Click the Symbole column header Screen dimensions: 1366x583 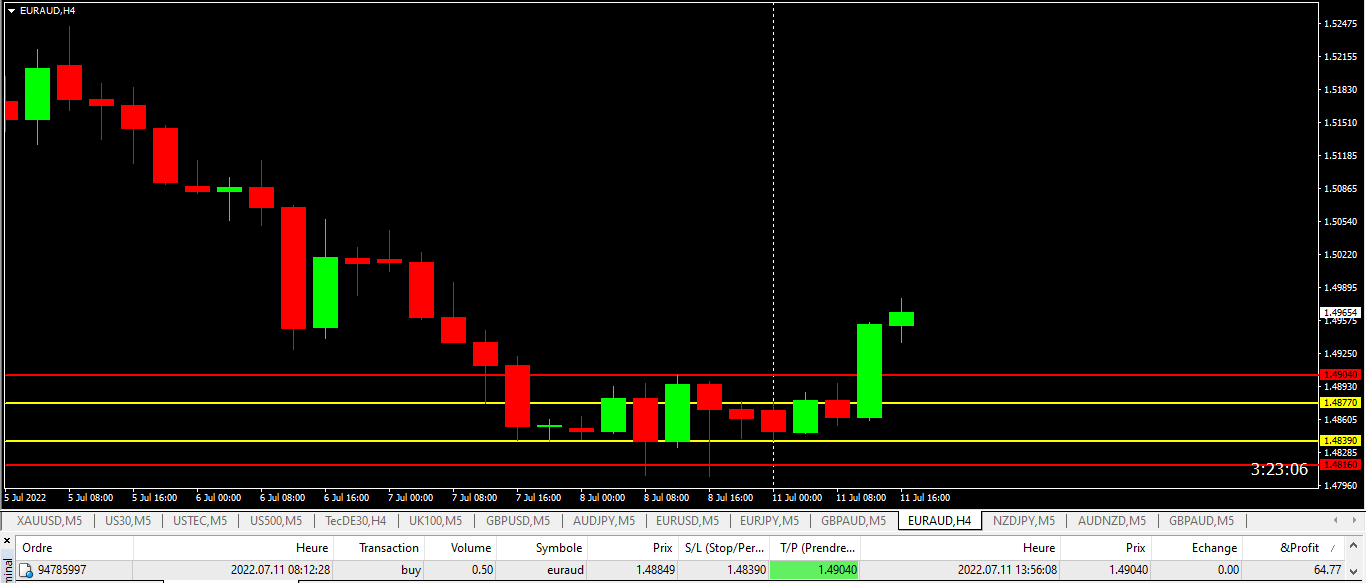tap(558, 548)
